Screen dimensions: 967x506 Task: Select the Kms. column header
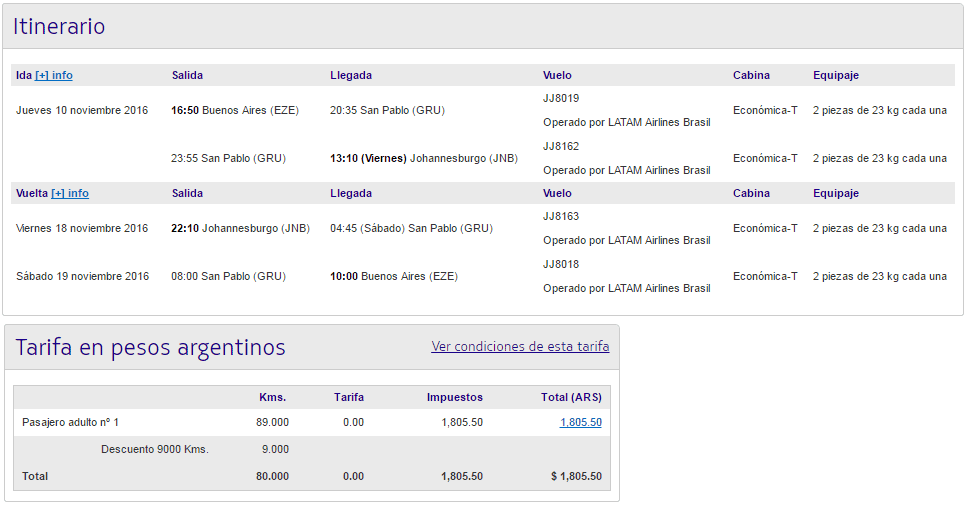273,397
